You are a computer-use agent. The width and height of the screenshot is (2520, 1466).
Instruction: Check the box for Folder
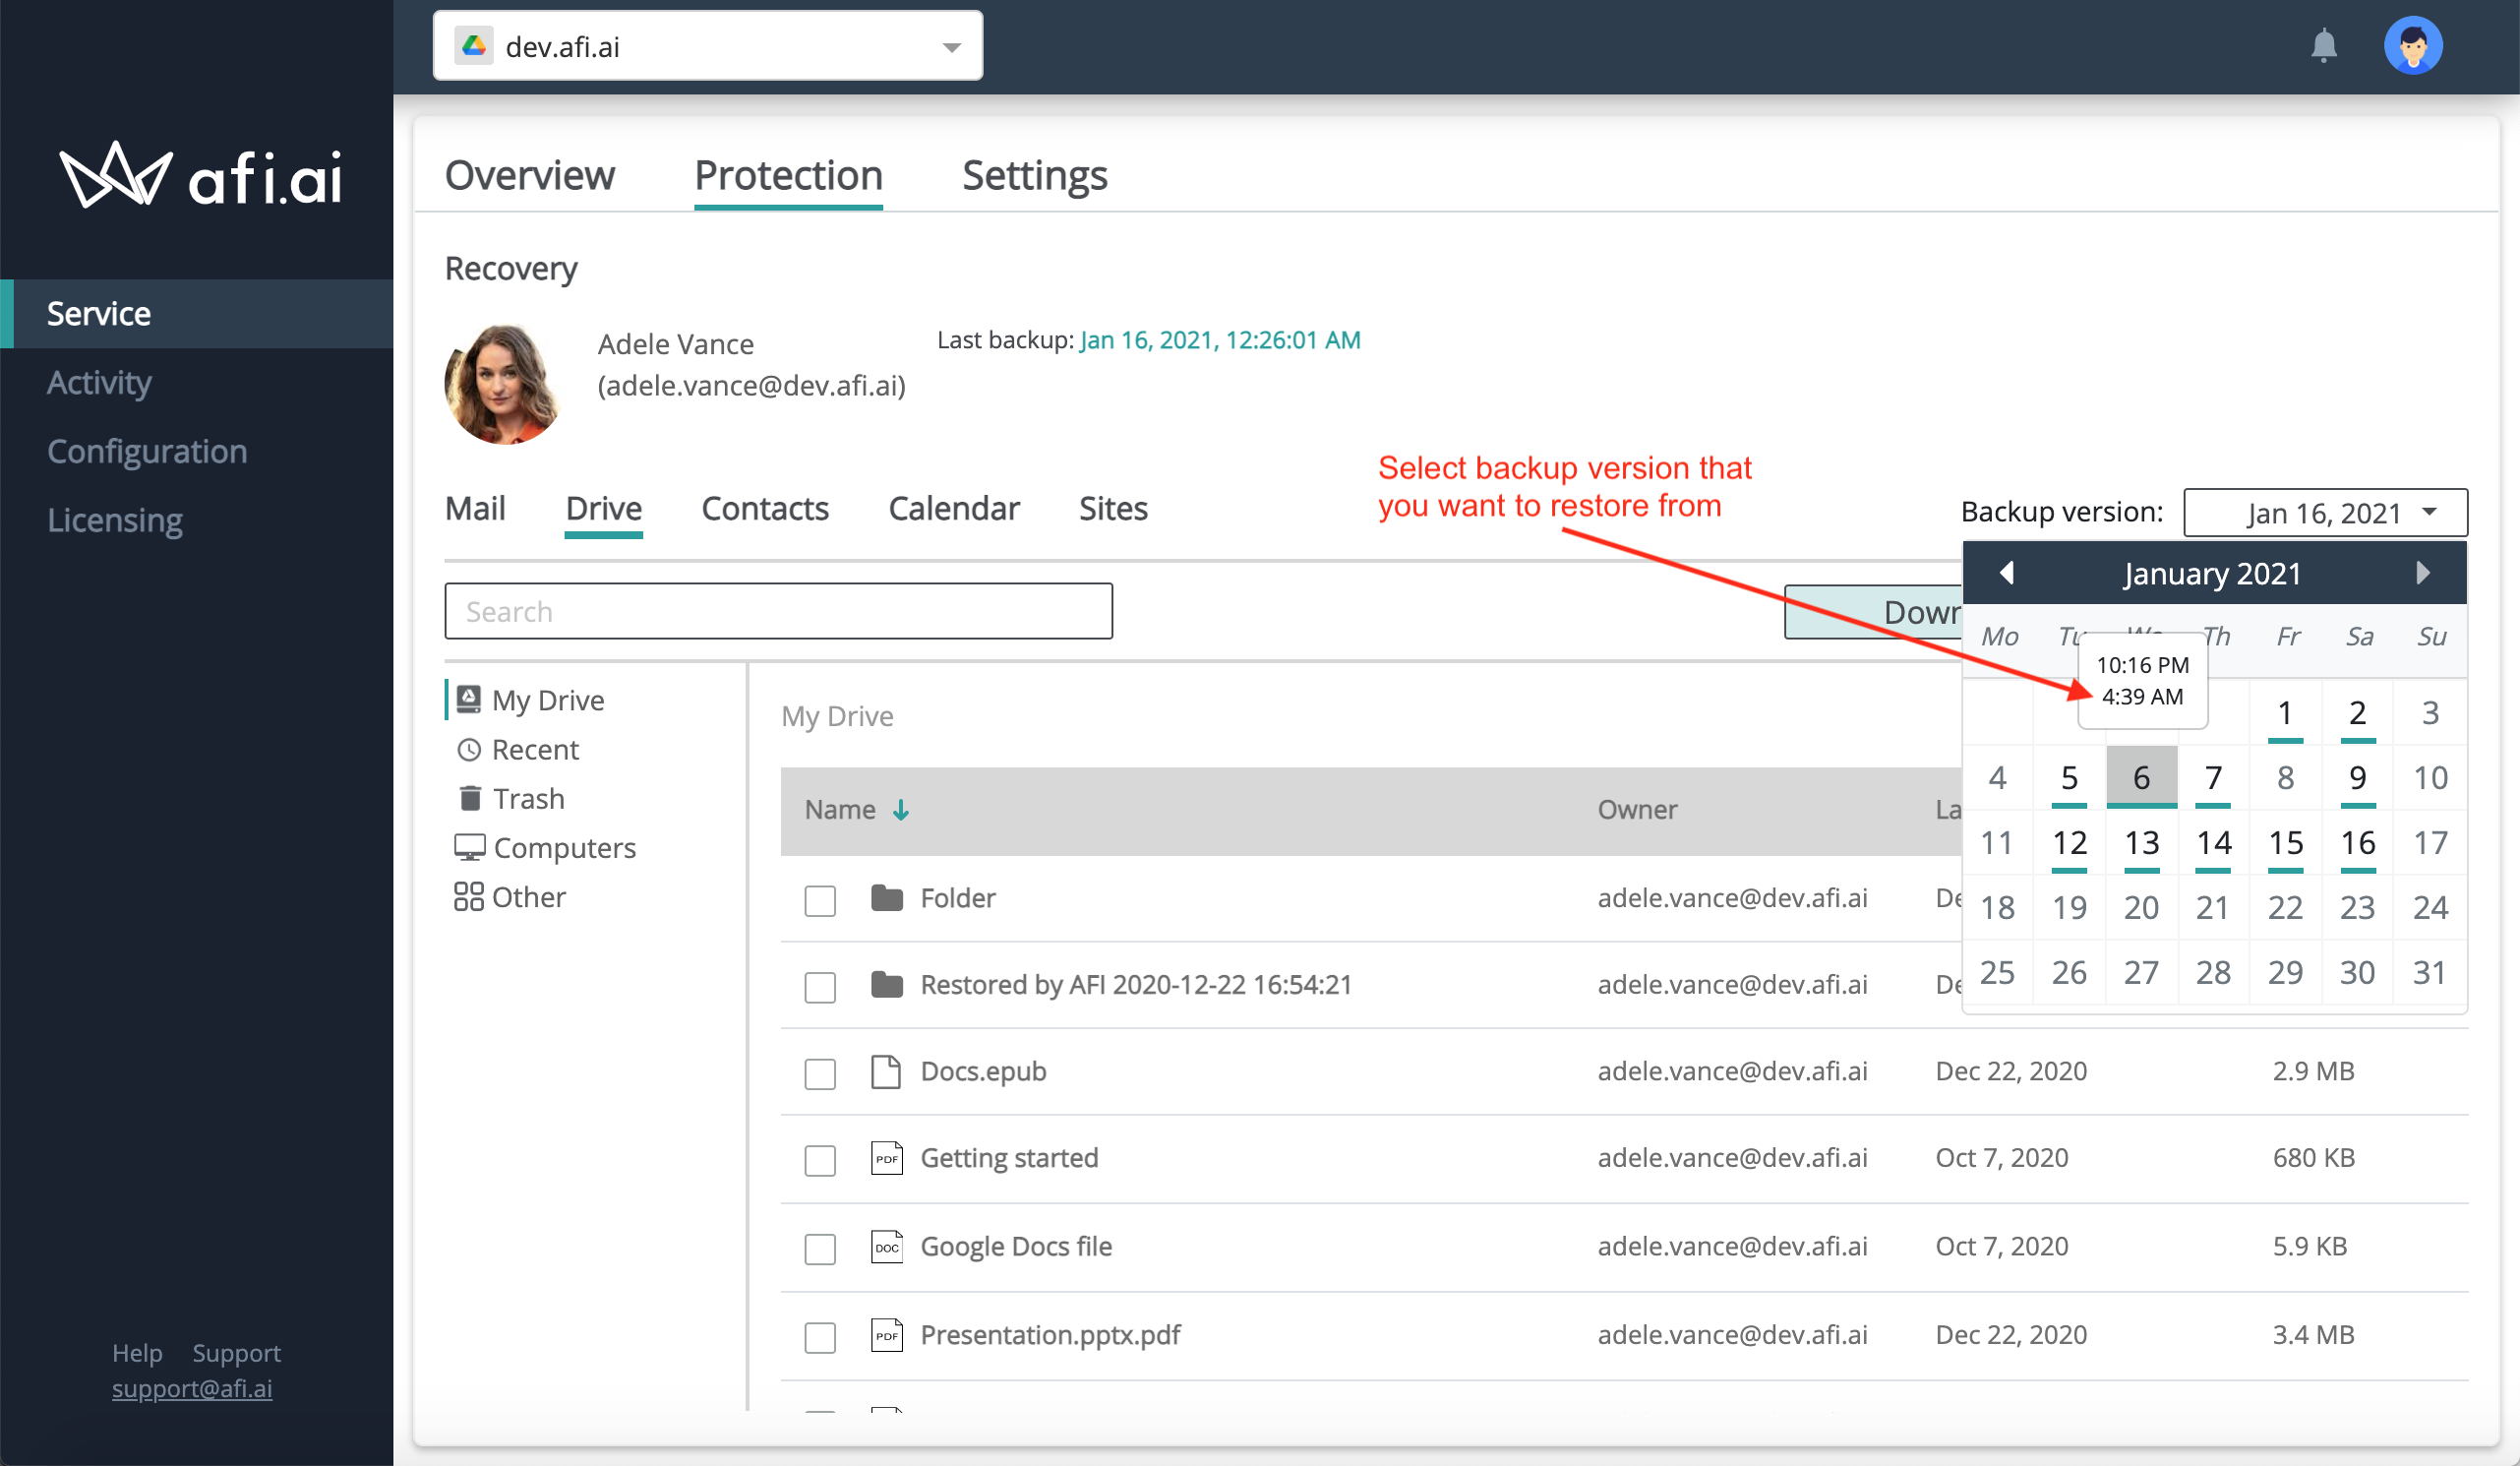click(x=820, y=900)
